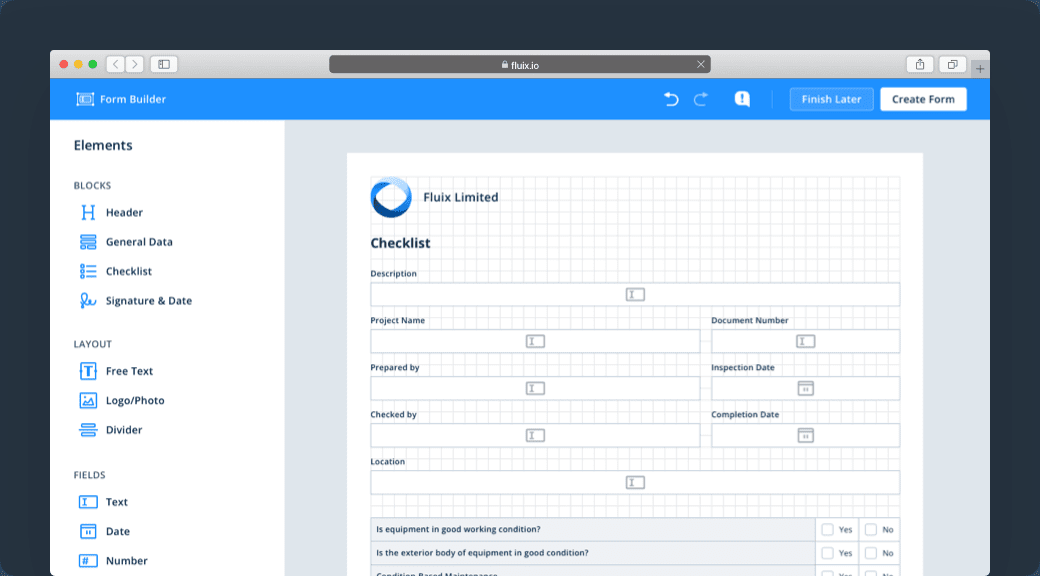
Task: Select the General Data label
Action: click(139, 242)
